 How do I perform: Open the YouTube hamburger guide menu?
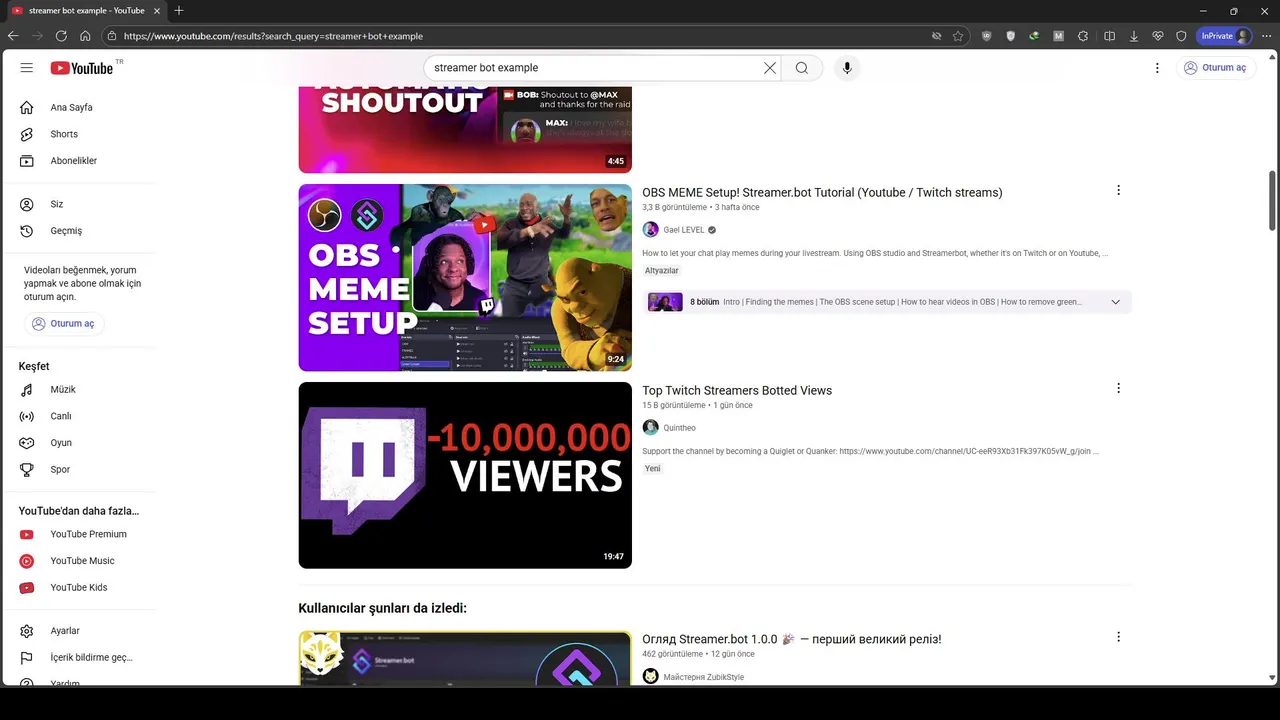27,68
